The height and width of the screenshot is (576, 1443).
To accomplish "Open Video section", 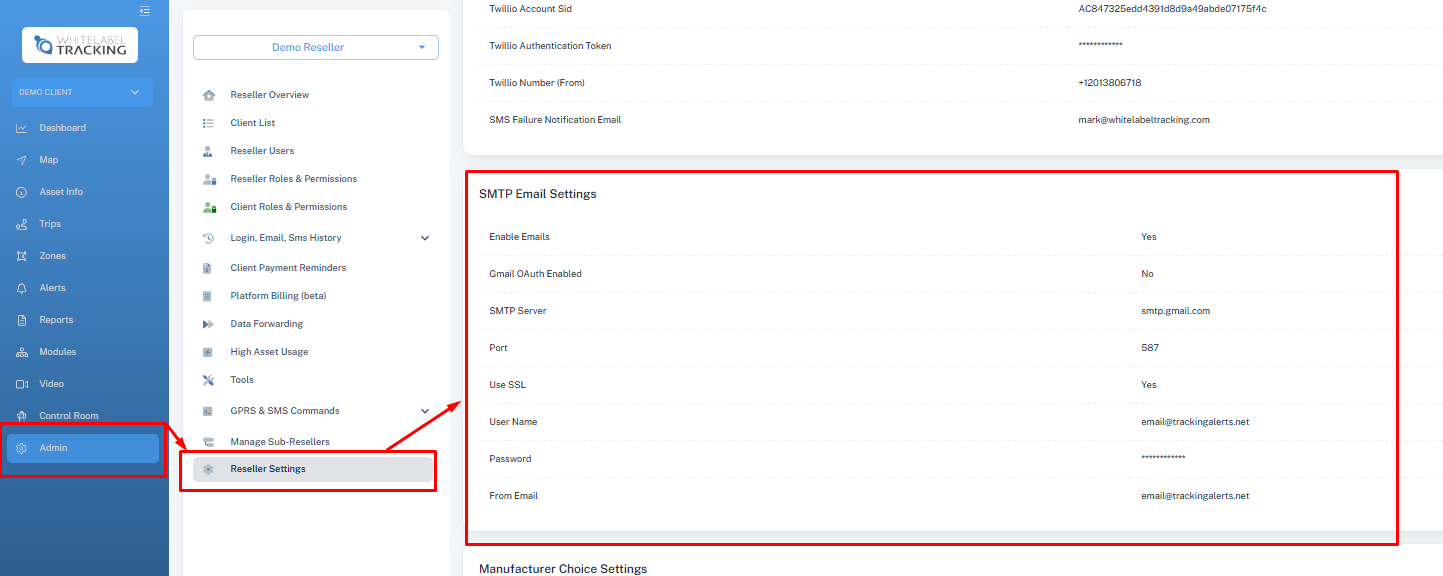I will pyautogui.click(x=52, y=384).
